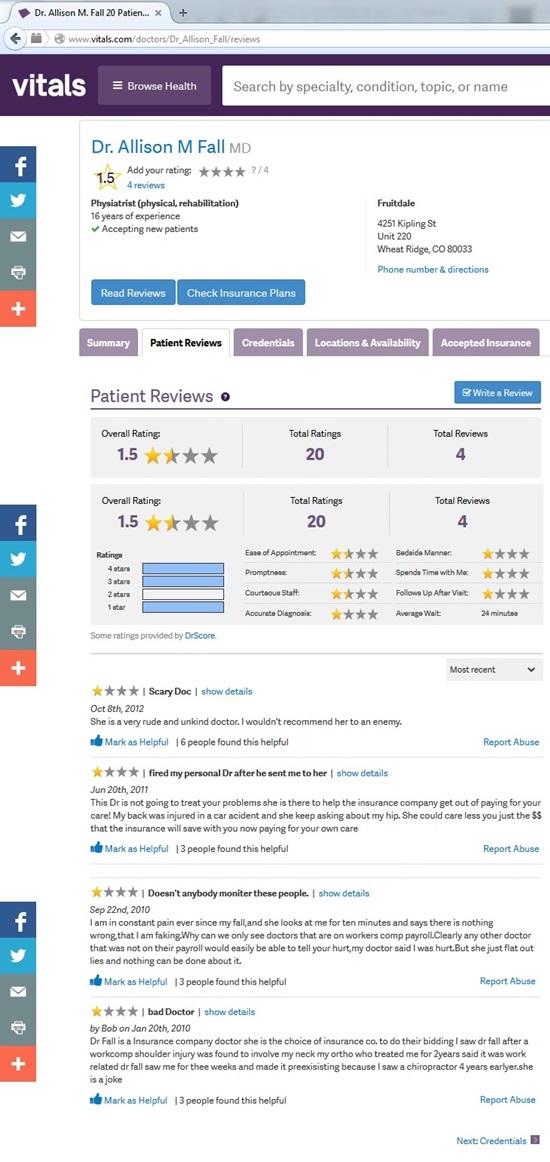Click the thumbs-up icon on Scary Doc review

click(x=96, y=741)
